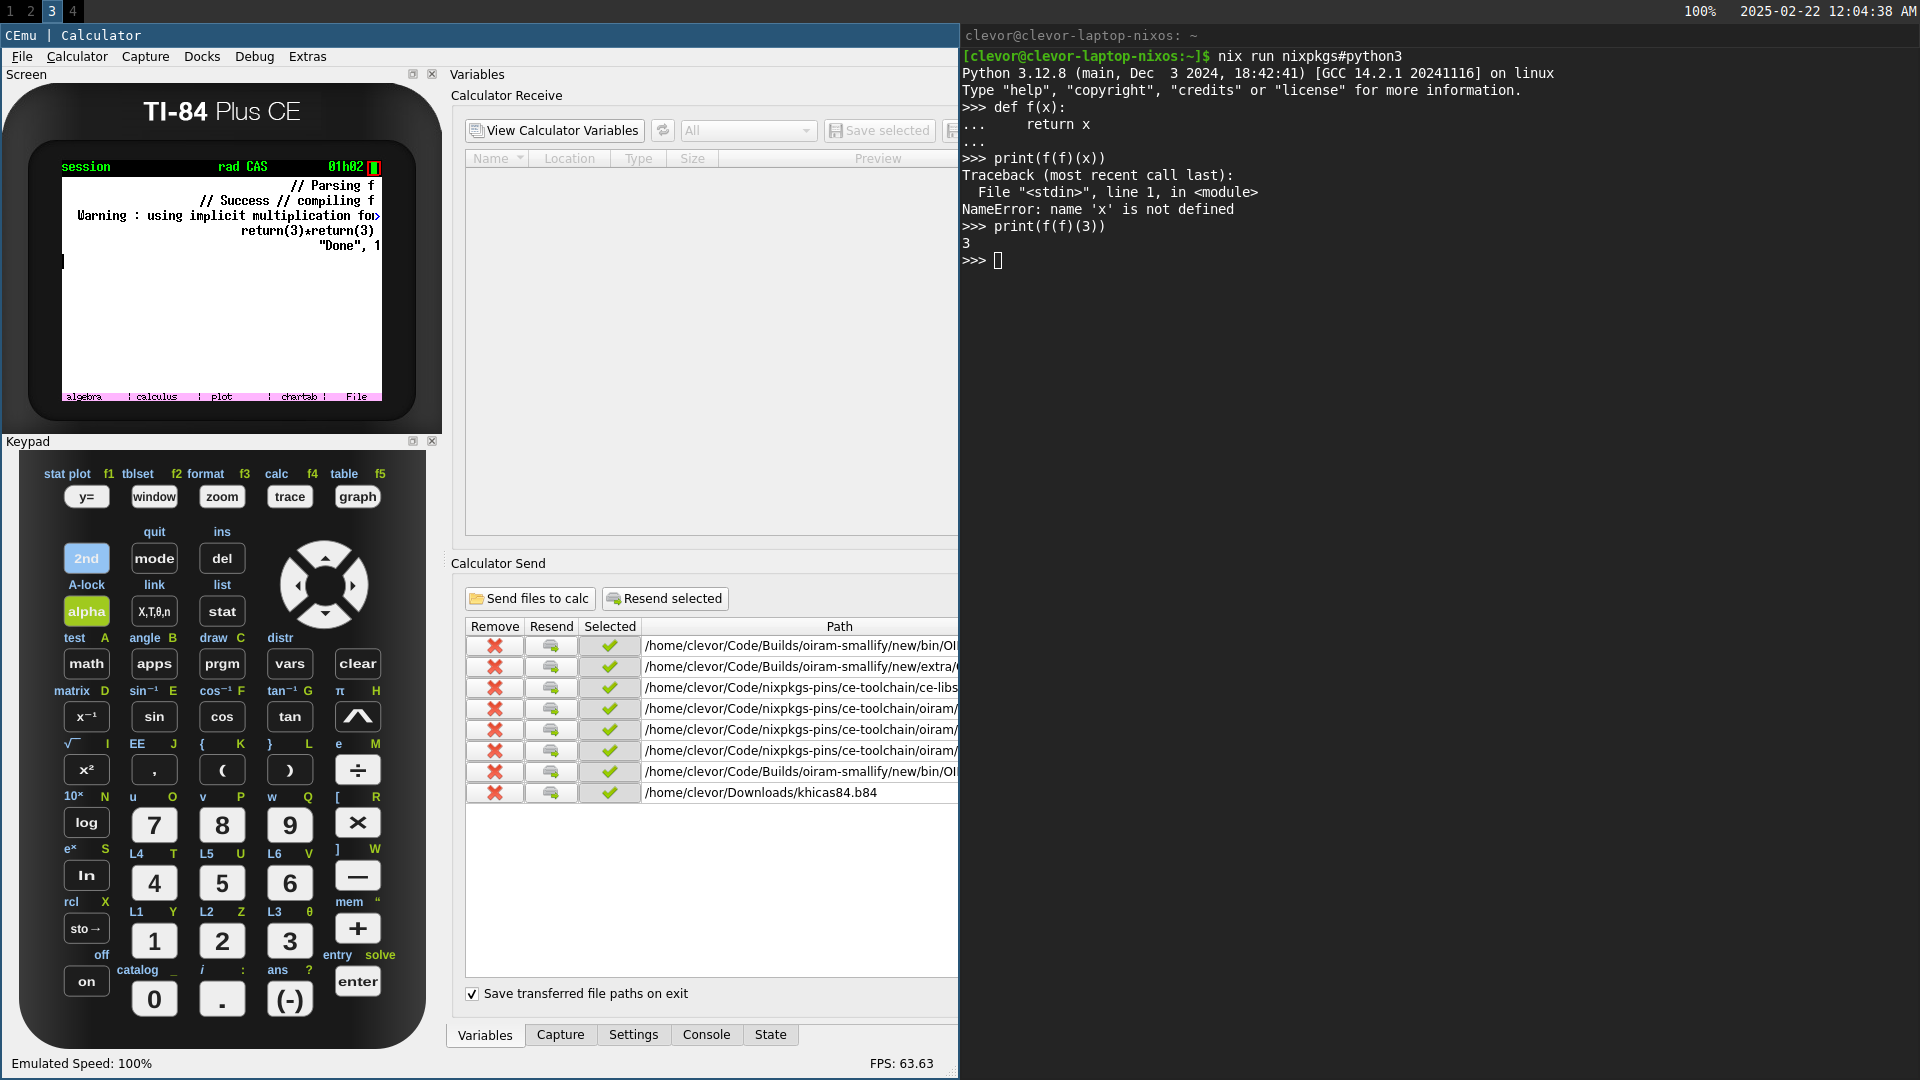Open the Calculator menu
The width and height of the screenshot is (1920, 1080).
click(x=77, y=57)
